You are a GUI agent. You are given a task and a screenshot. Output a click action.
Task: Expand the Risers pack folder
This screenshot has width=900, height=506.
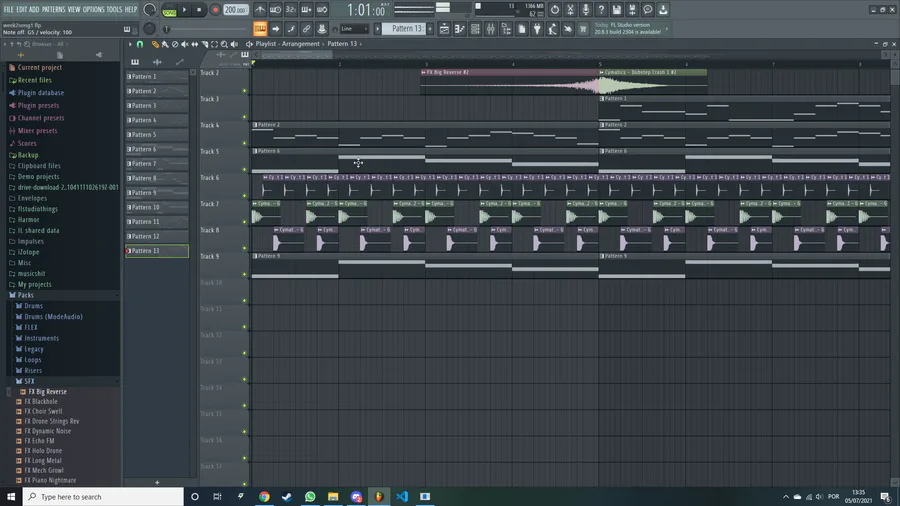pos(33,371)
